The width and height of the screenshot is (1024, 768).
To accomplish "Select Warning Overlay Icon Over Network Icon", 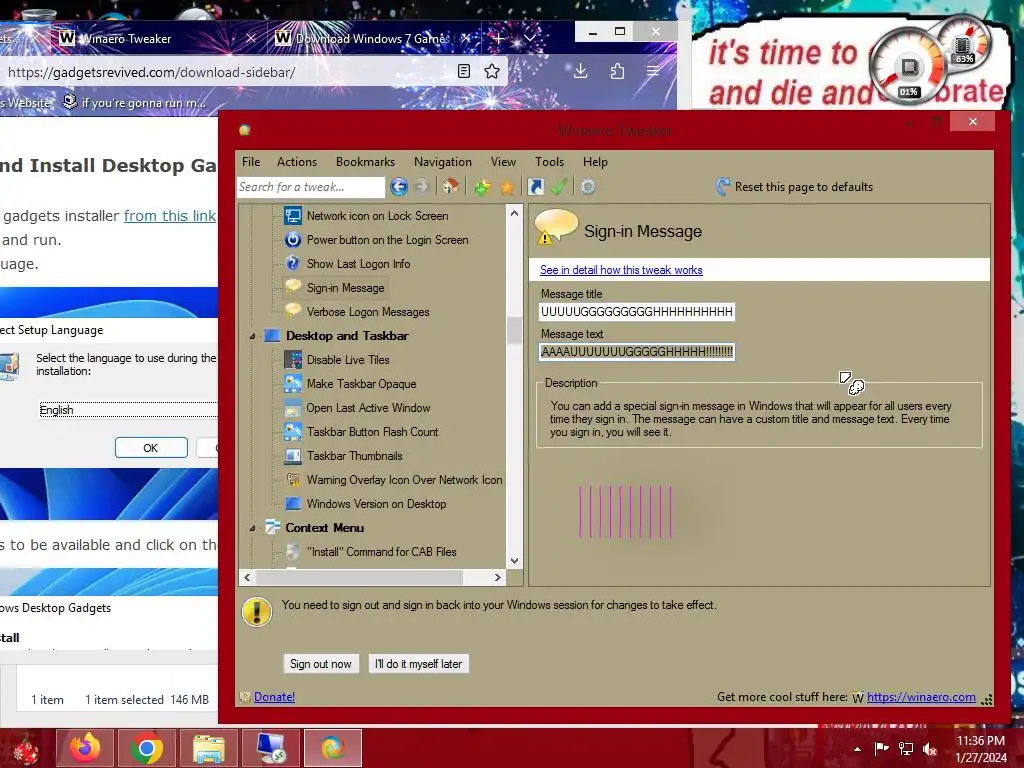I will tap(404, 480).
